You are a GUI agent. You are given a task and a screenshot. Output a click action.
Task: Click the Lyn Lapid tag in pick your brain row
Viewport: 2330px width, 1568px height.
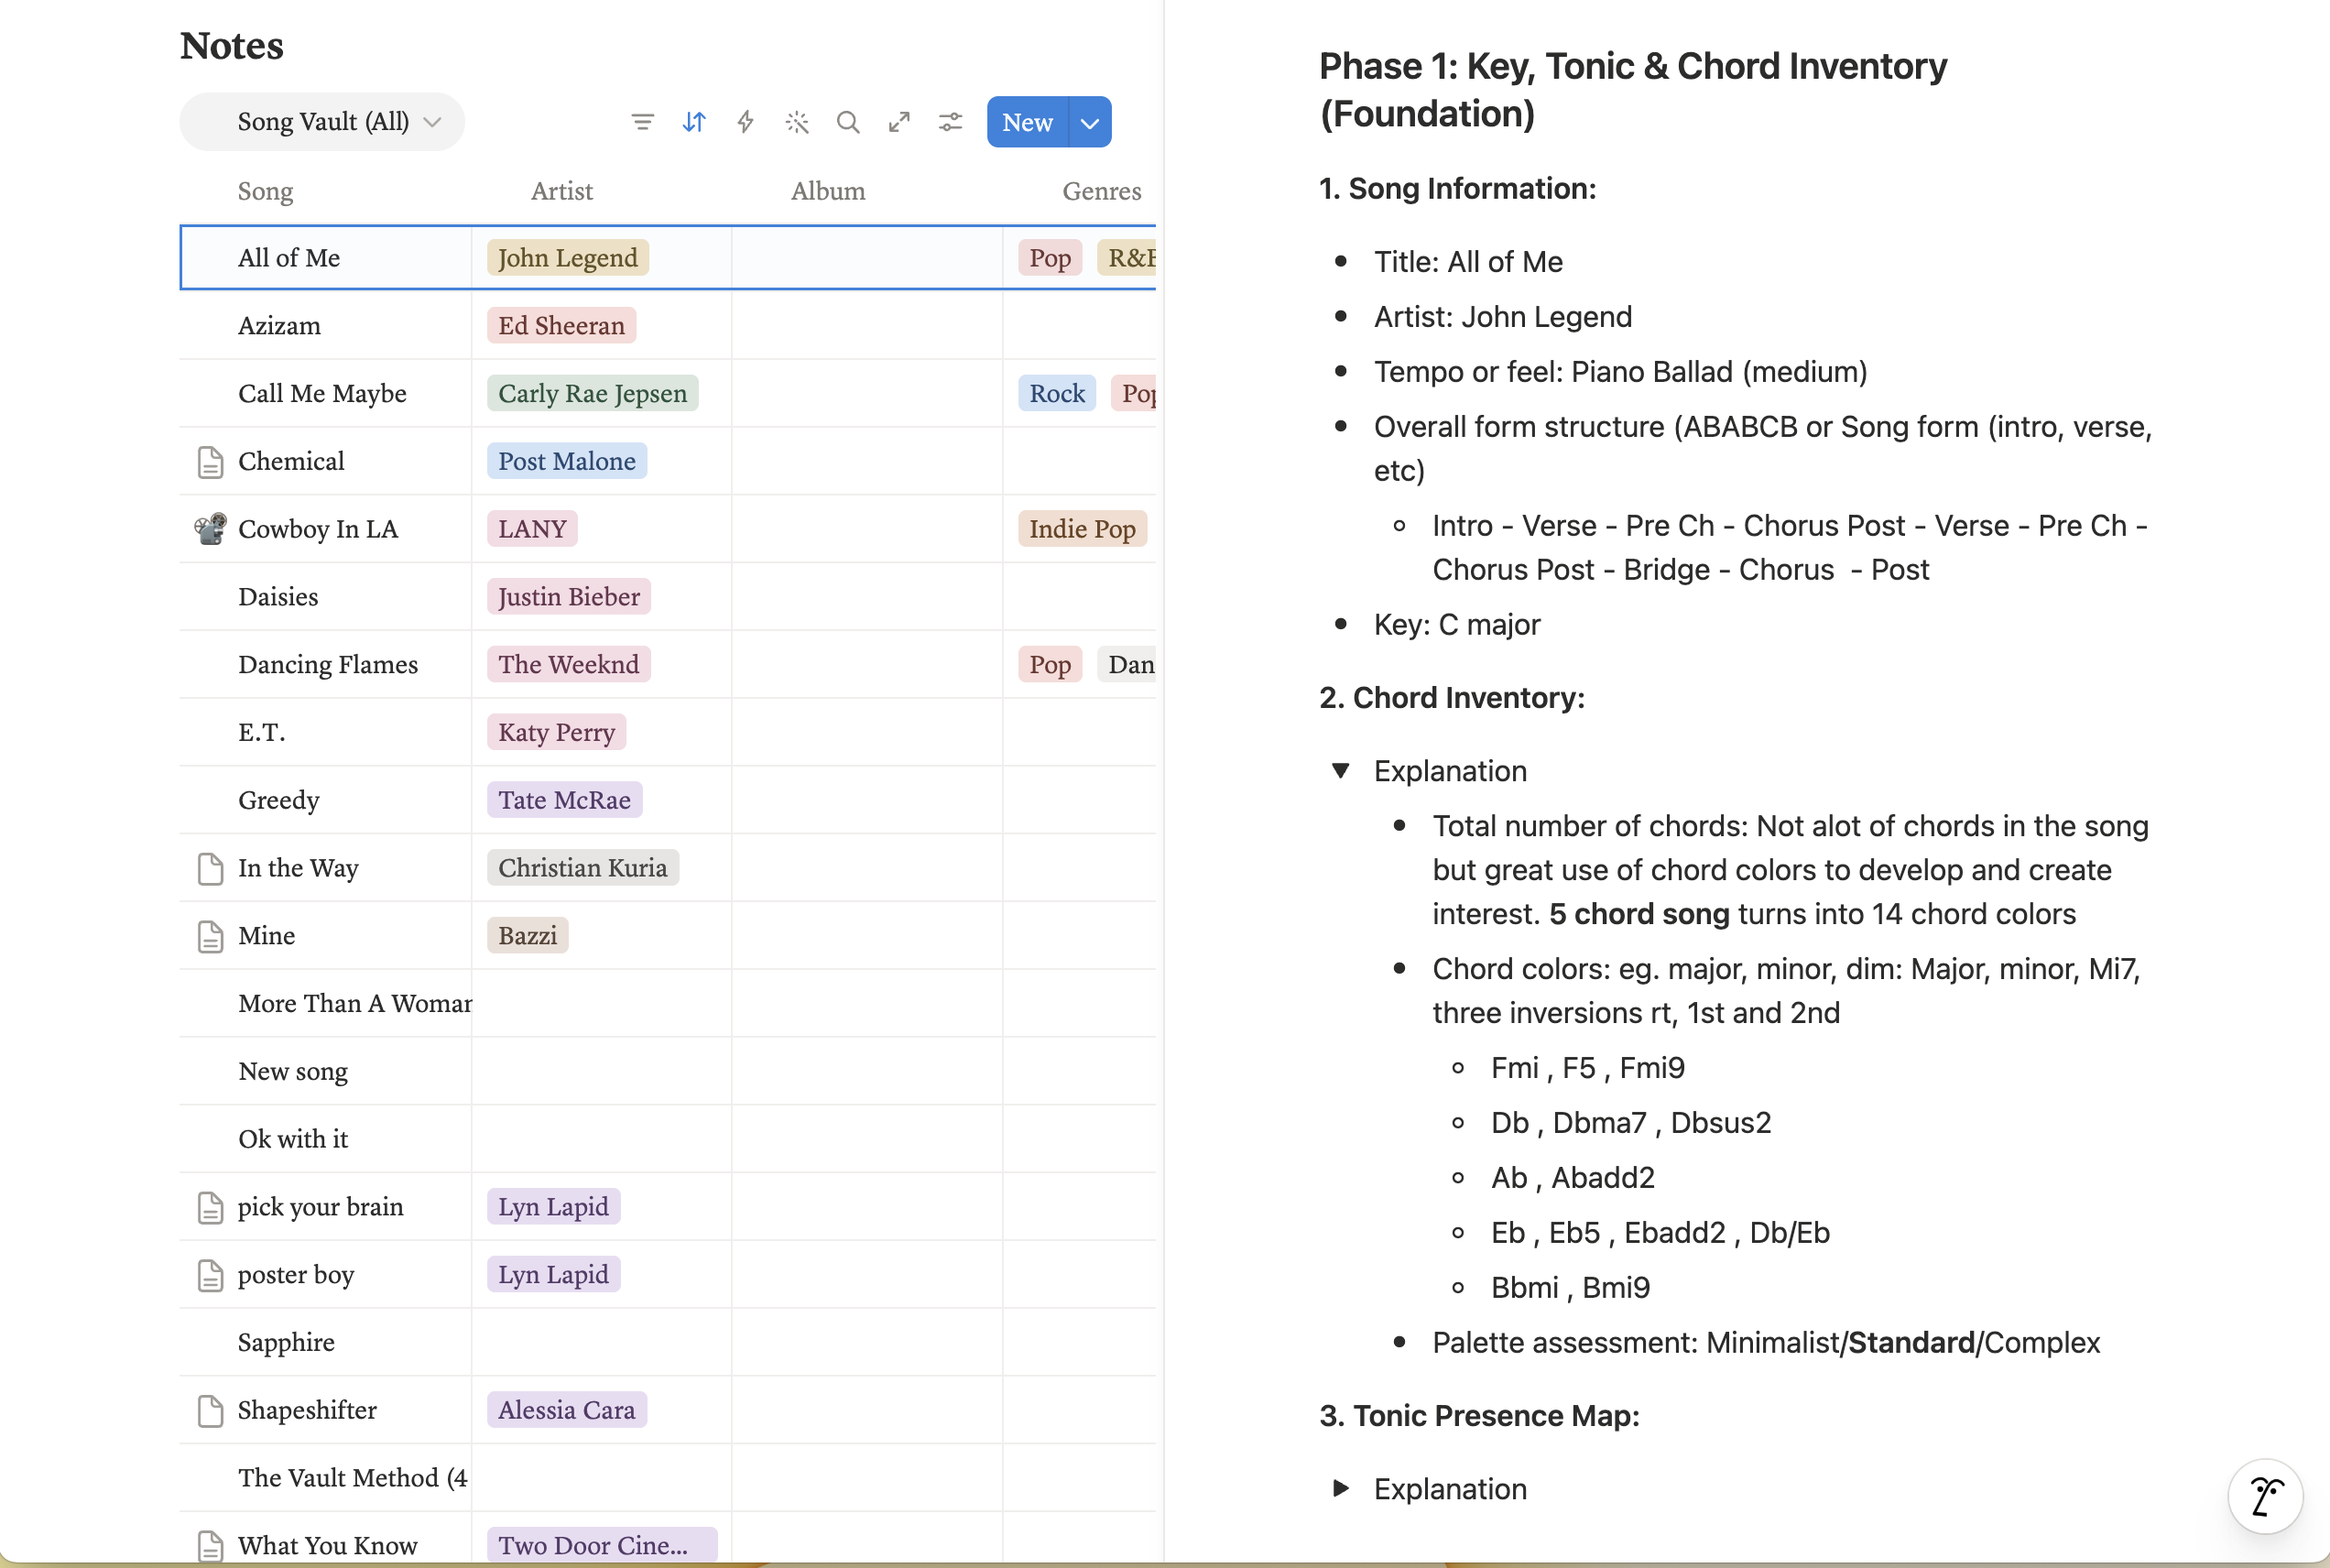click(x=554, y=1207)
